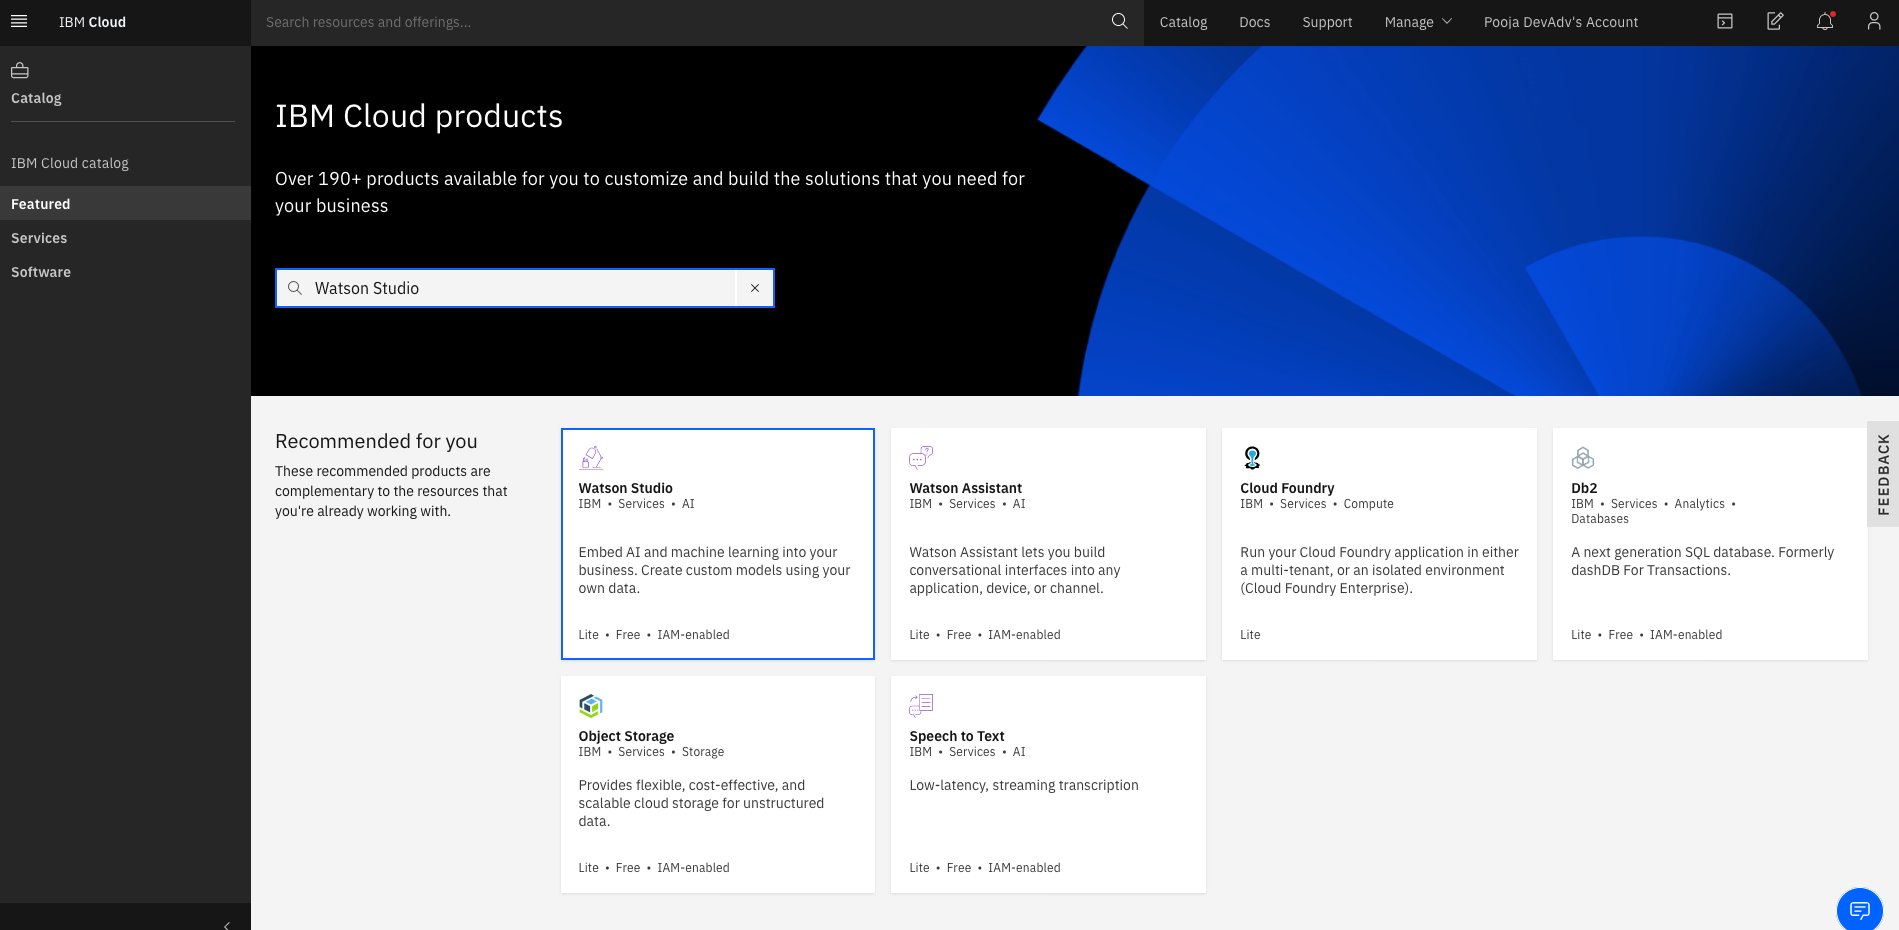This screenshot has width=1899, height=930.
Task: Open the Support menu item
Action: click(1327, 22)
